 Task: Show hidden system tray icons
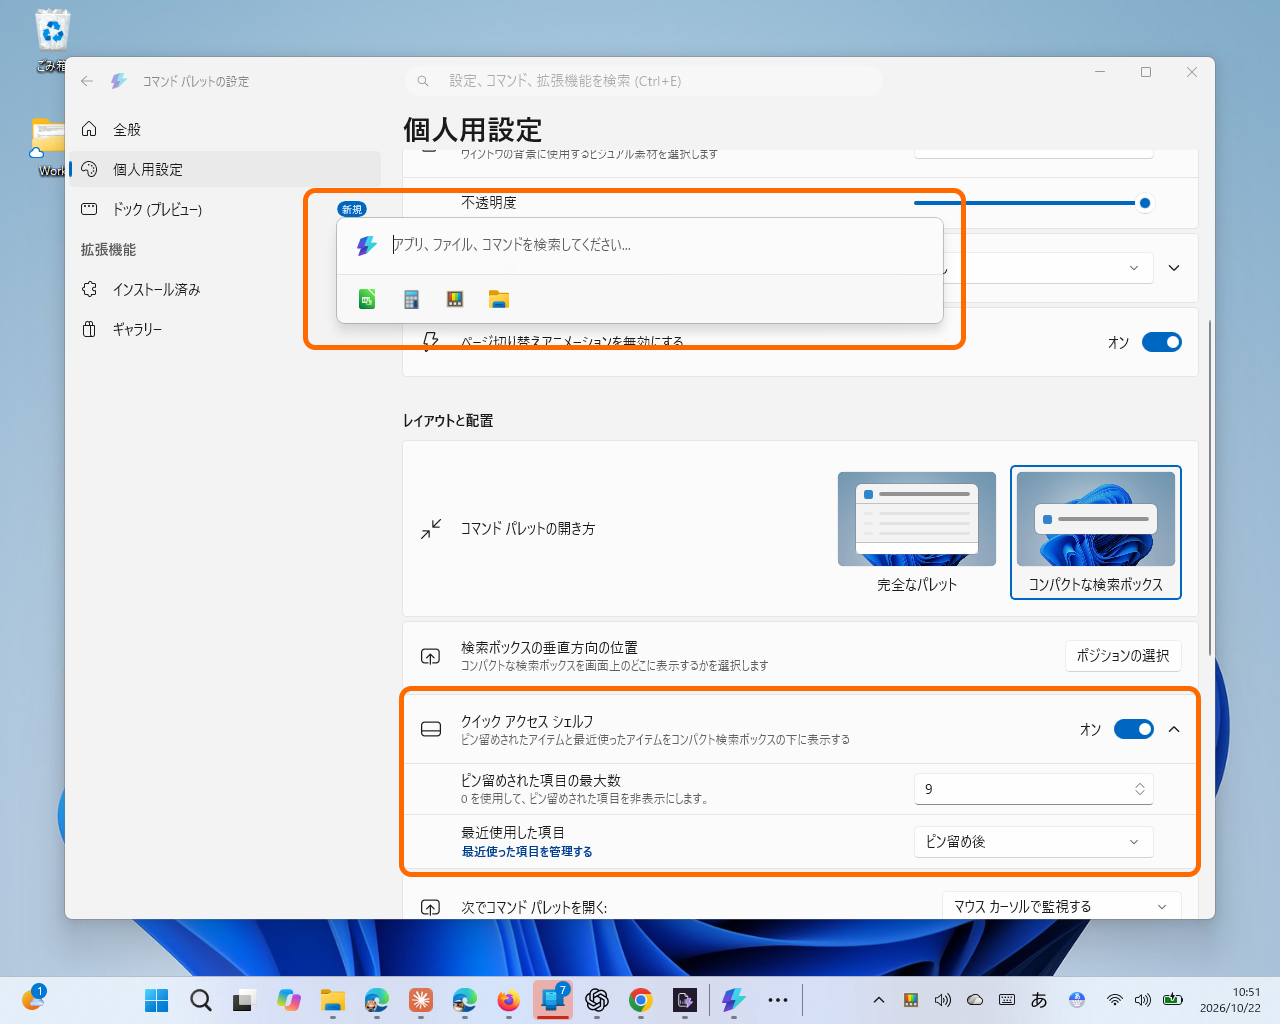coord(878,1000)
